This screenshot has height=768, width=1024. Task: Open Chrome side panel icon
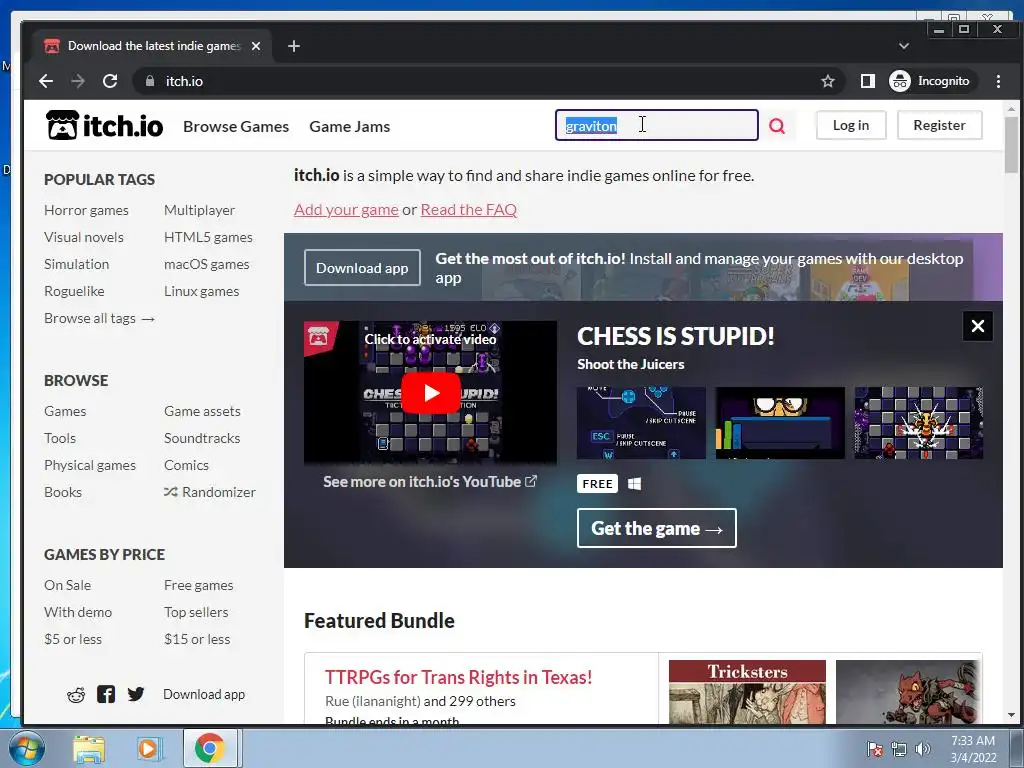867,81
